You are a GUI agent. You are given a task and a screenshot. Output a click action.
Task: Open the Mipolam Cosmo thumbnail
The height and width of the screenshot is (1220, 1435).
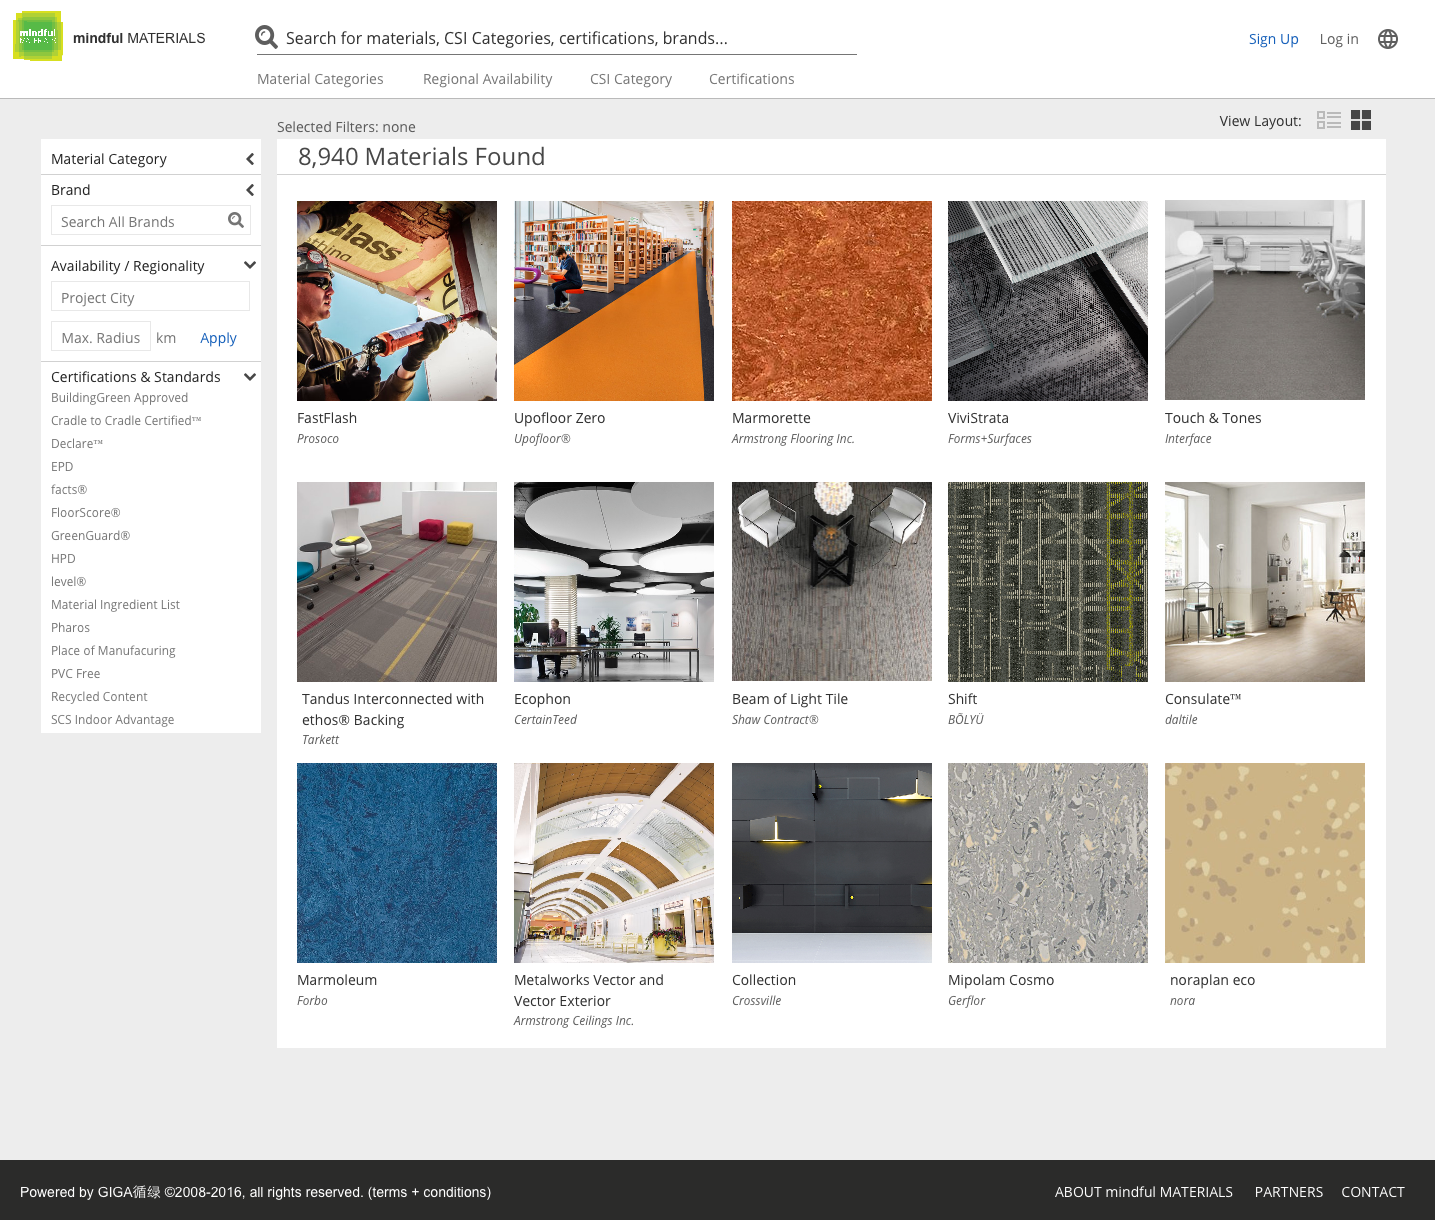tap(1048, 863)
